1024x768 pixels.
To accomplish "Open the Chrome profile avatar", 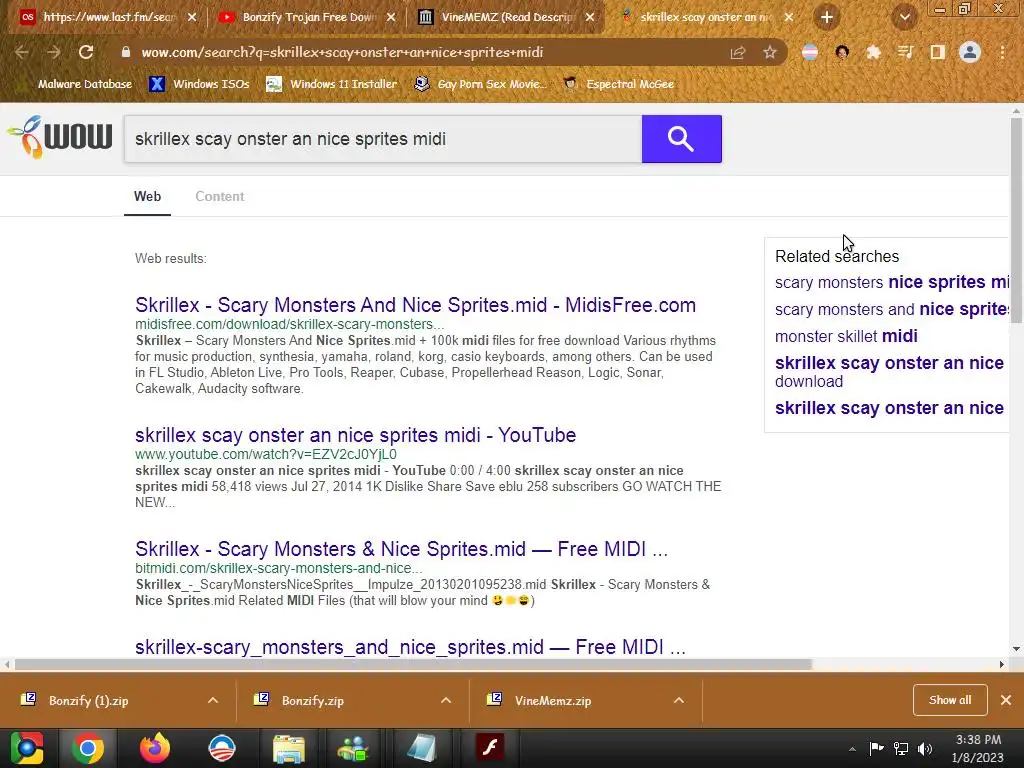I will coord(970,52).
